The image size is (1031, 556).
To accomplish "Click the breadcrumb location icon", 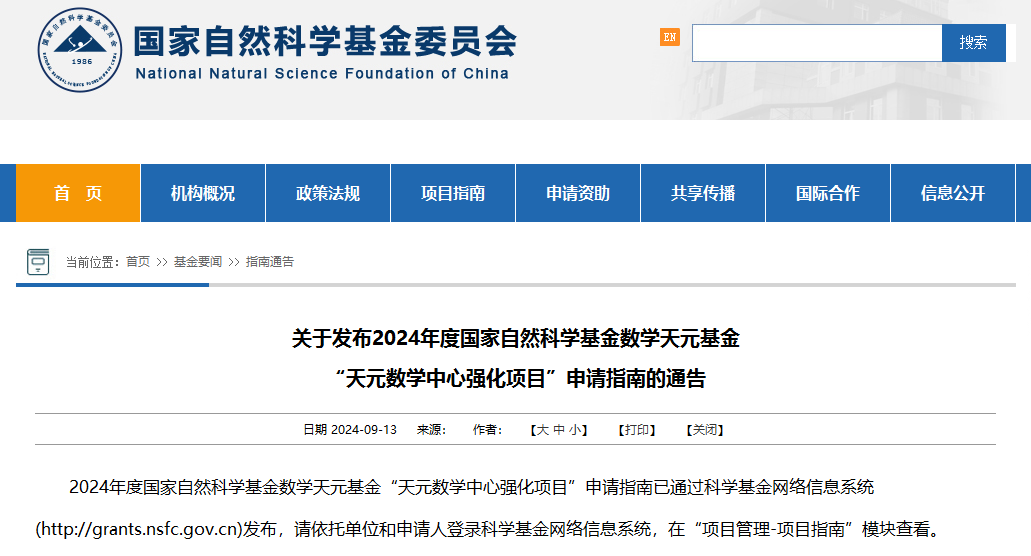I will [38, 262].
